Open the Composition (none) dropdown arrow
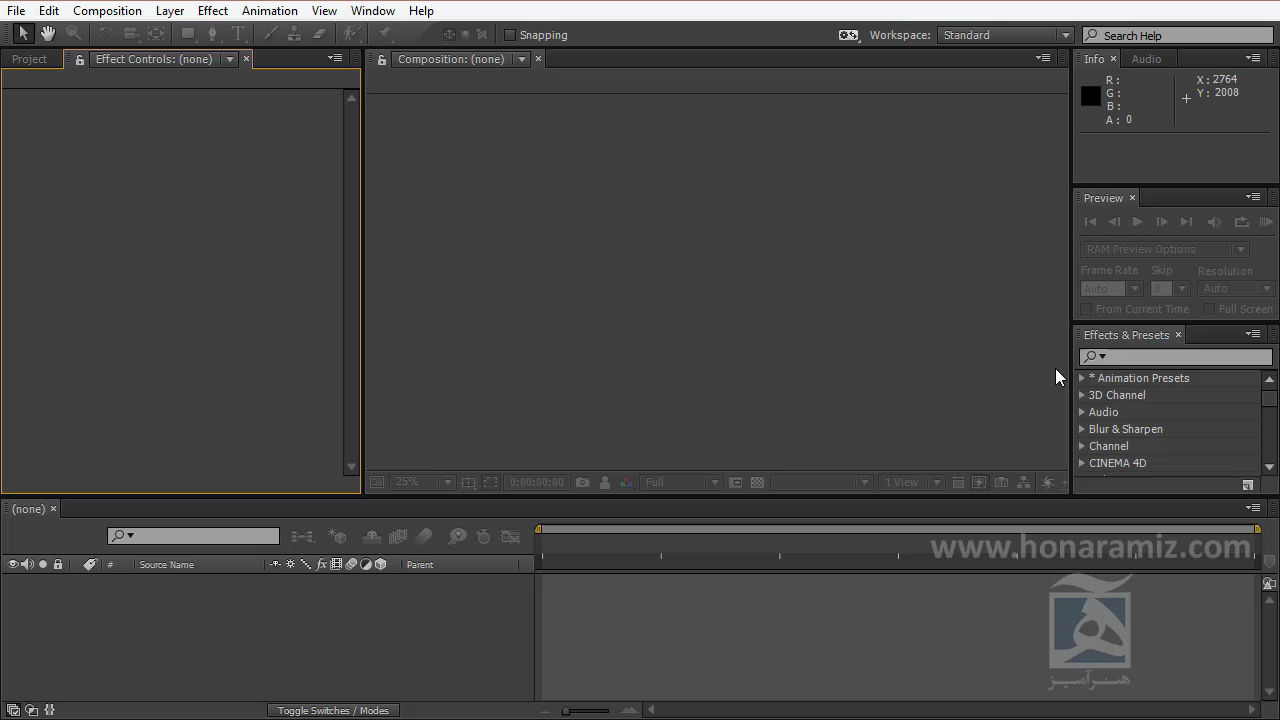The width and height of the screenshot is (1280, 720). click(522, 59)
